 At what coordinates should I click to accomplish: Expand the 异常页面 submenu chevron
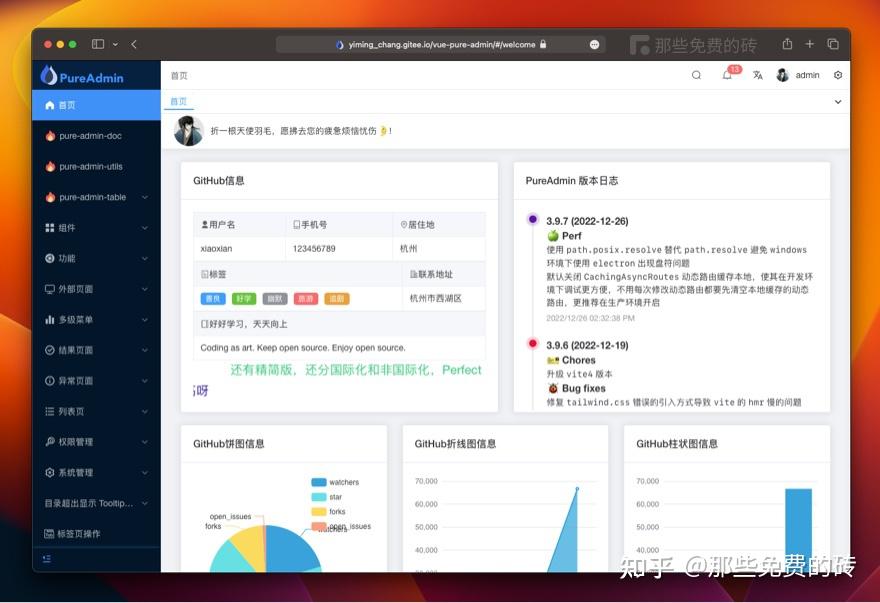tap(145, 381)
